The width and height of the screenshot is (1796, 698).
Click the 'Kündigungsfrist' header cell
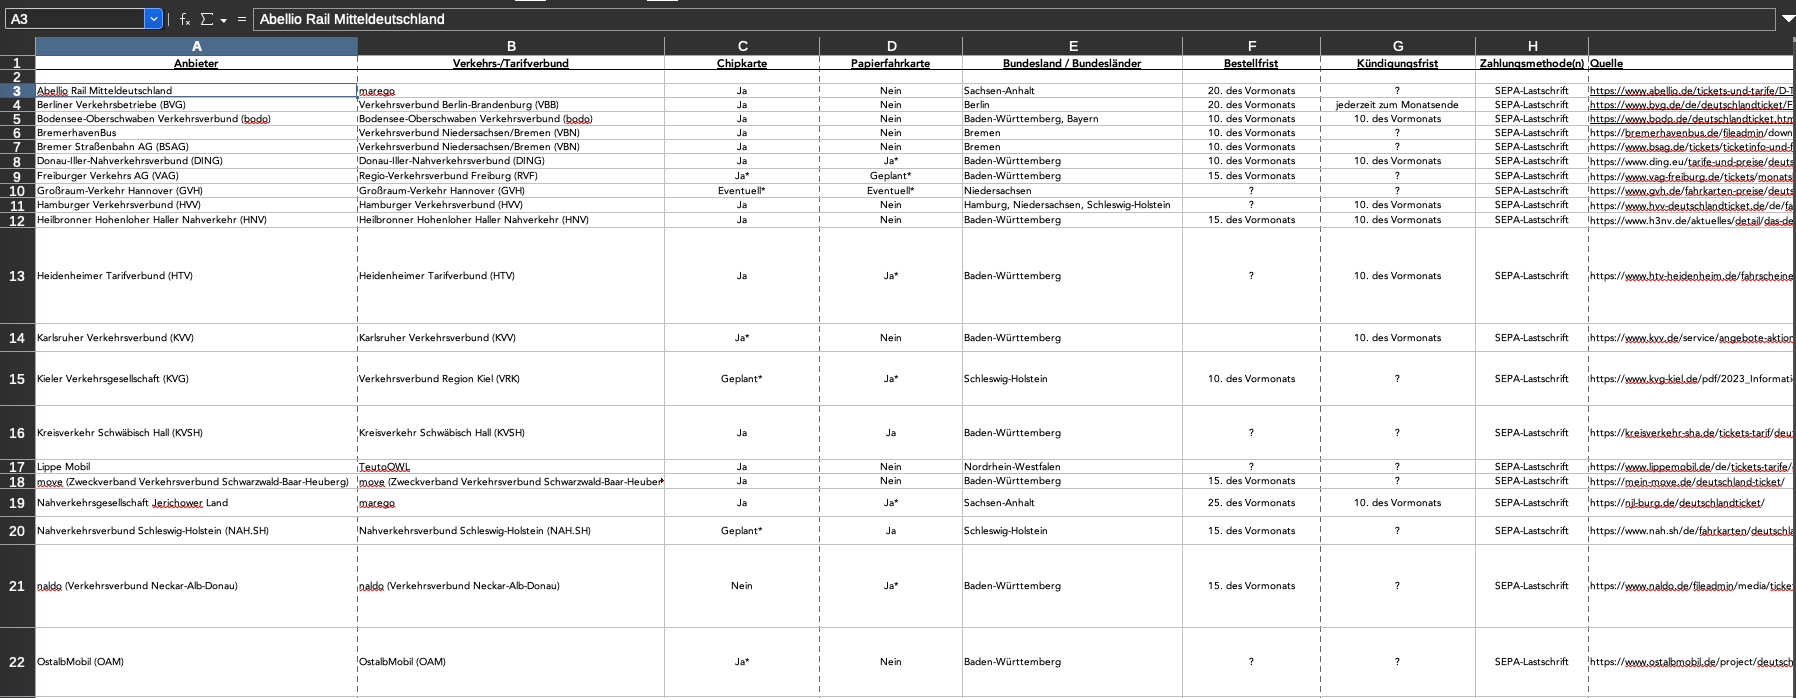click(1397, 63)
